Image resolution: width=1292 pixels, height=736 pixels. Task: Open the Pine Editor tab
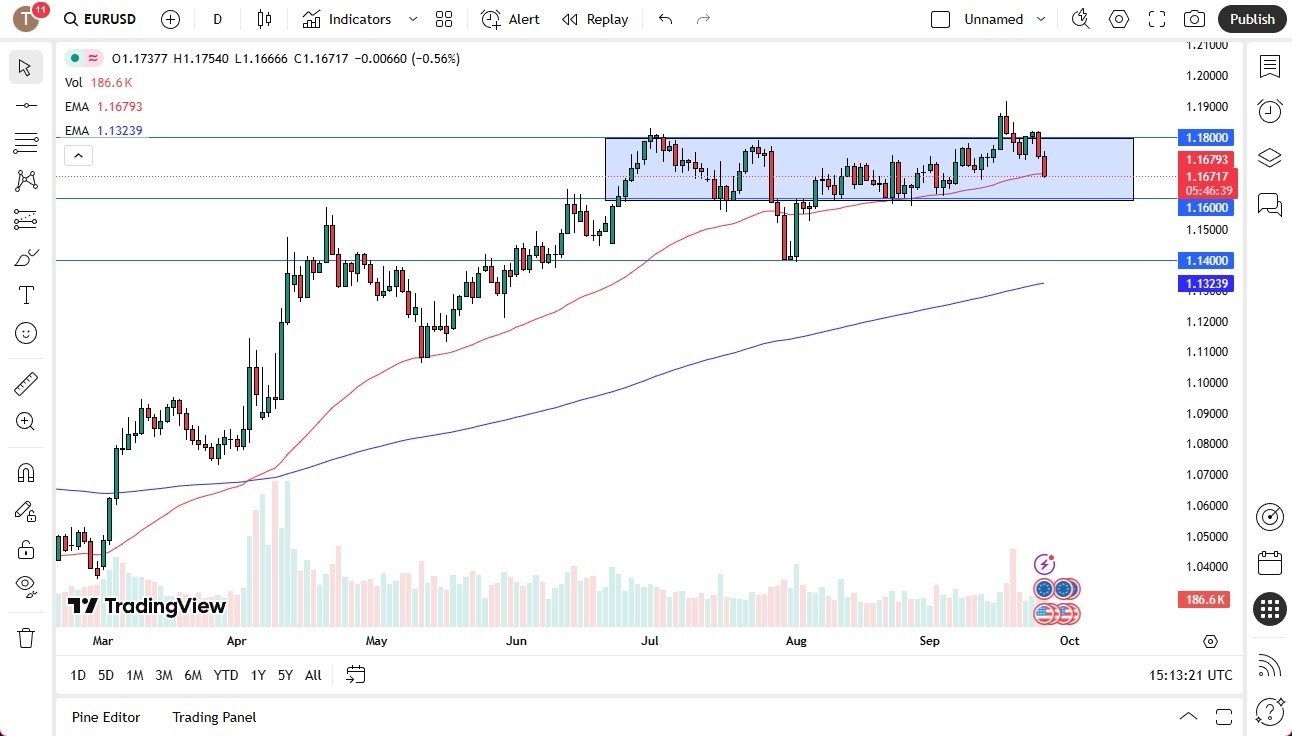click(x=105, y=717)
